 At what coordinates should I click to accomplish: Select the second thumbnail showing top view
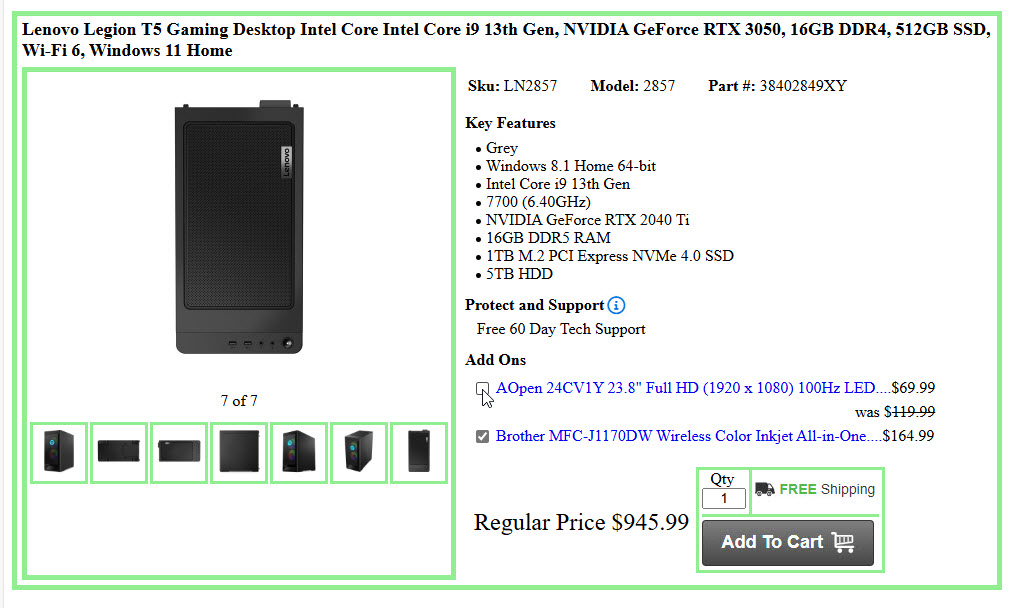[x=119, y=453]
